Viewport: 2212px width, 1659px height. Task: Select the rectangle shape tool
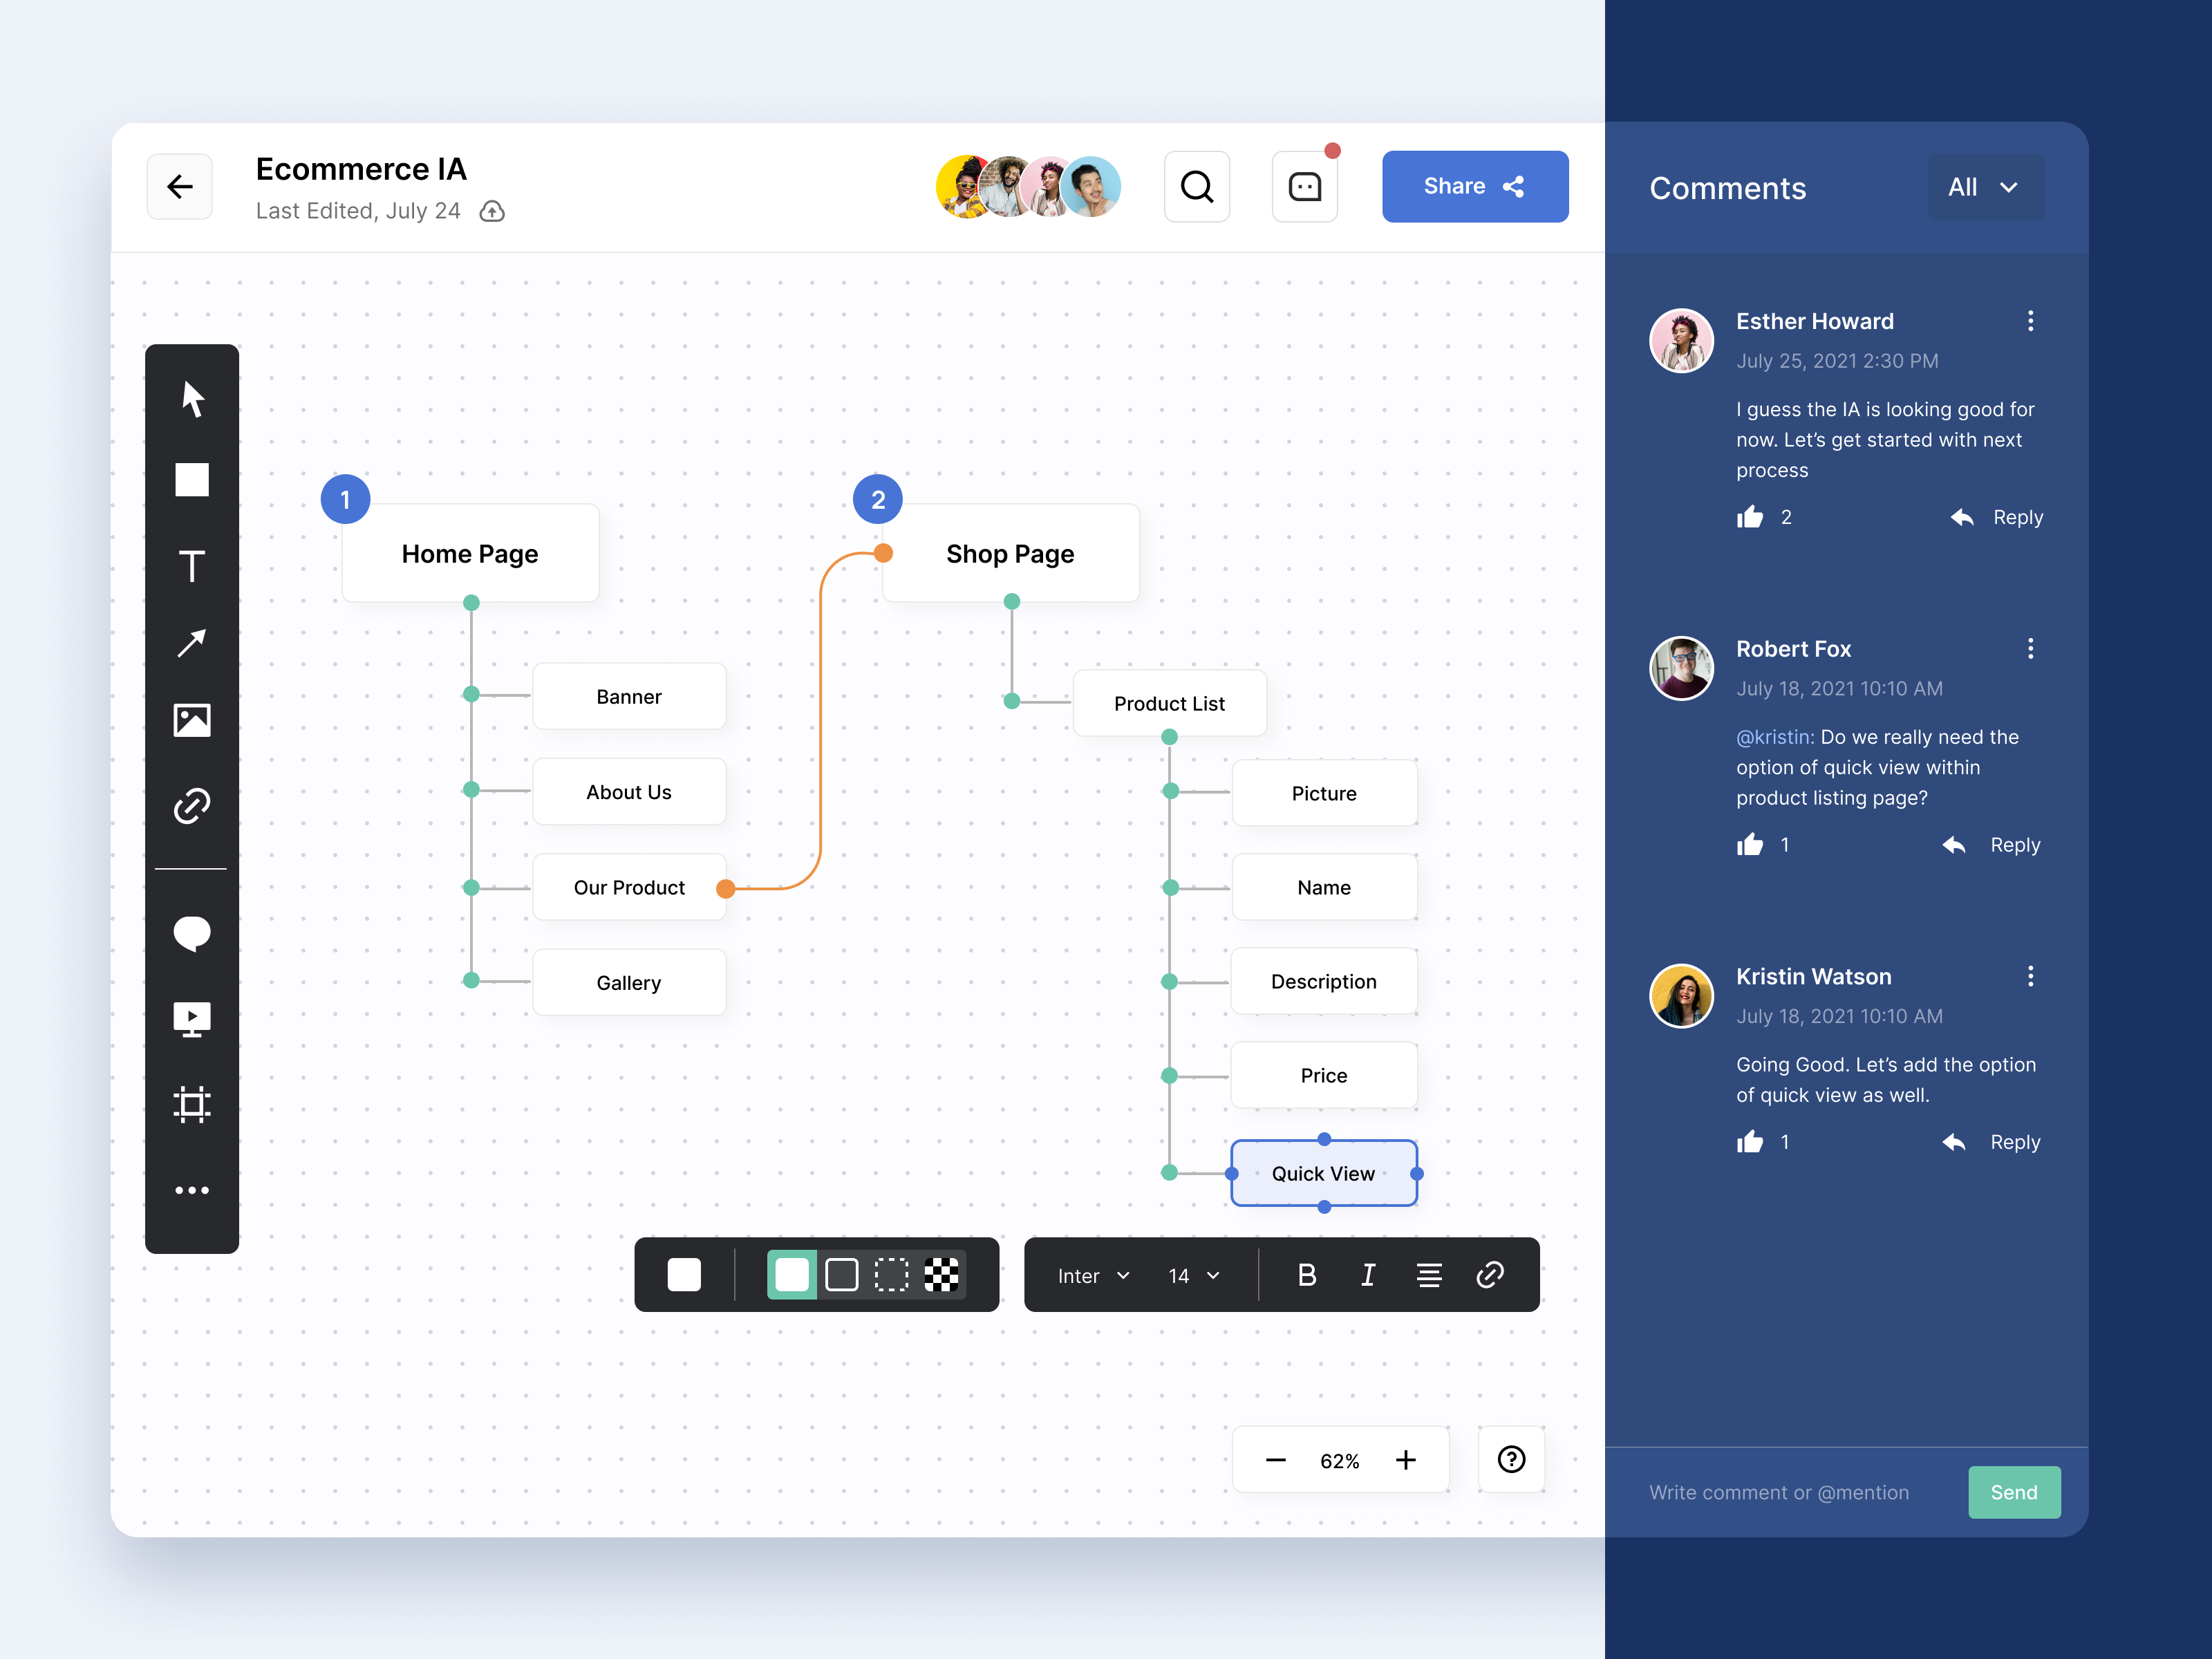tap(192, 480)
